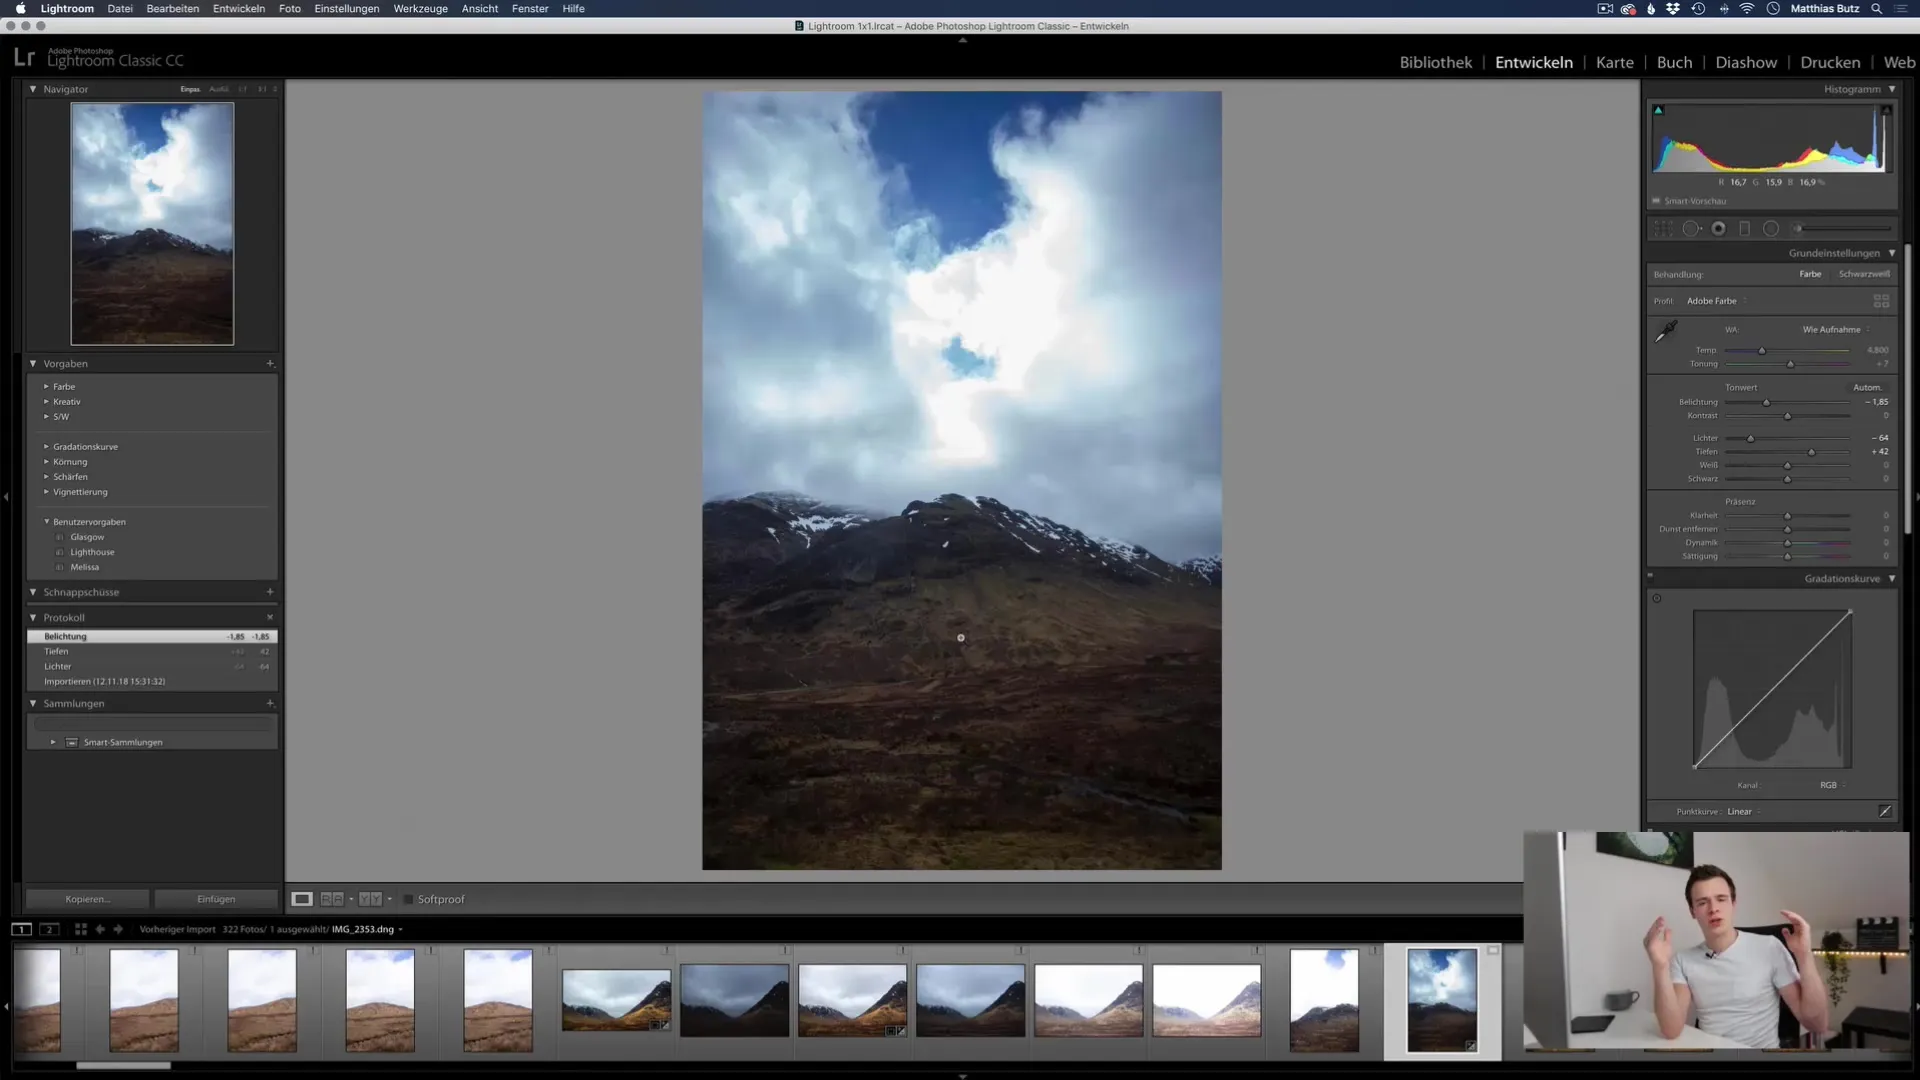This screenshot has width=1920, height=1080.
Task: Click the Temp. slider handle
Action: point(1762,350)
